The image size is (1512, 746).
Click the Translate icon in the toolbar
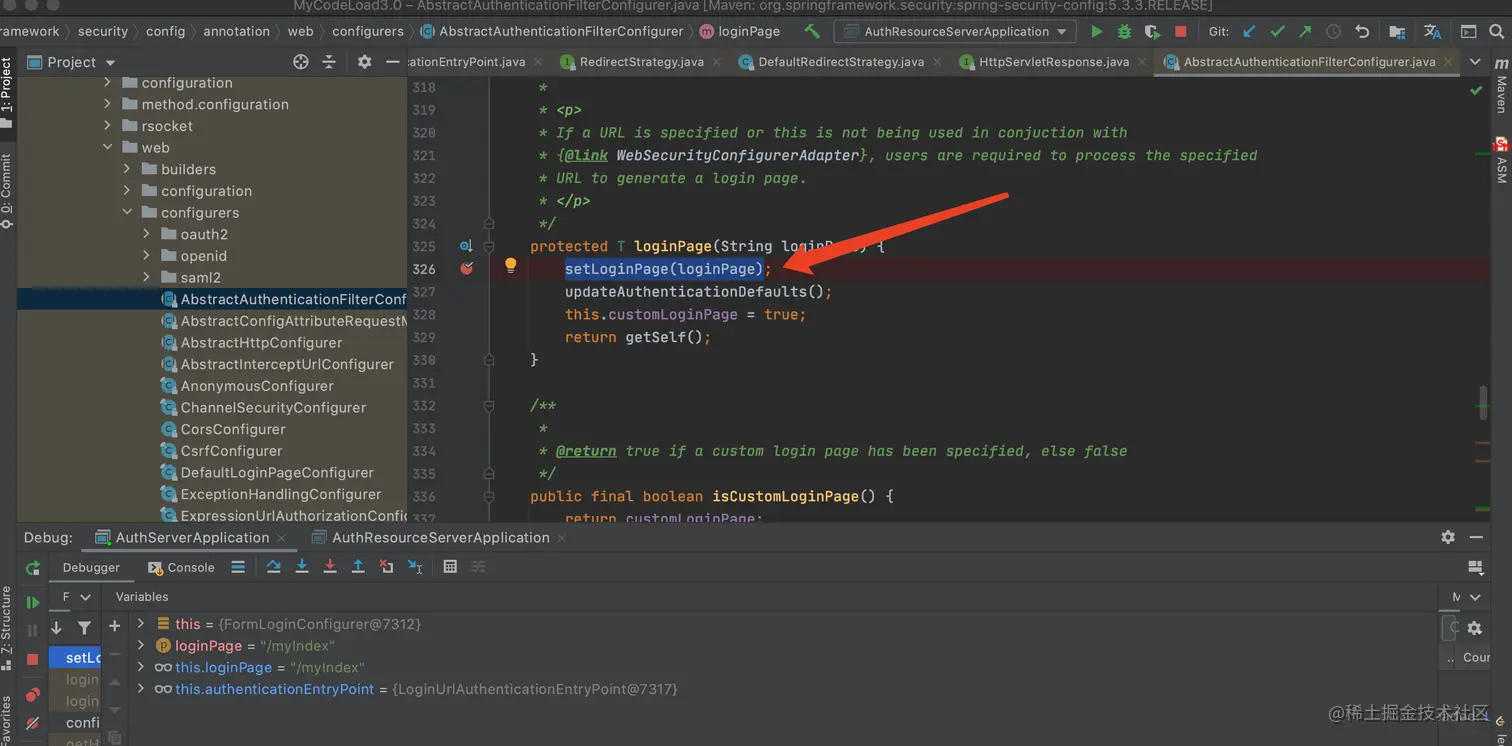[x=1433, y=31]
